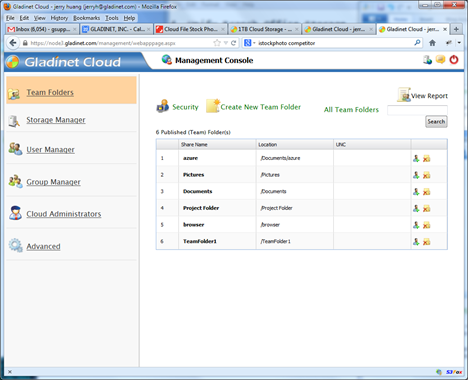
Task: Click the power/logout icon in the header
Action: click(454, 60)
